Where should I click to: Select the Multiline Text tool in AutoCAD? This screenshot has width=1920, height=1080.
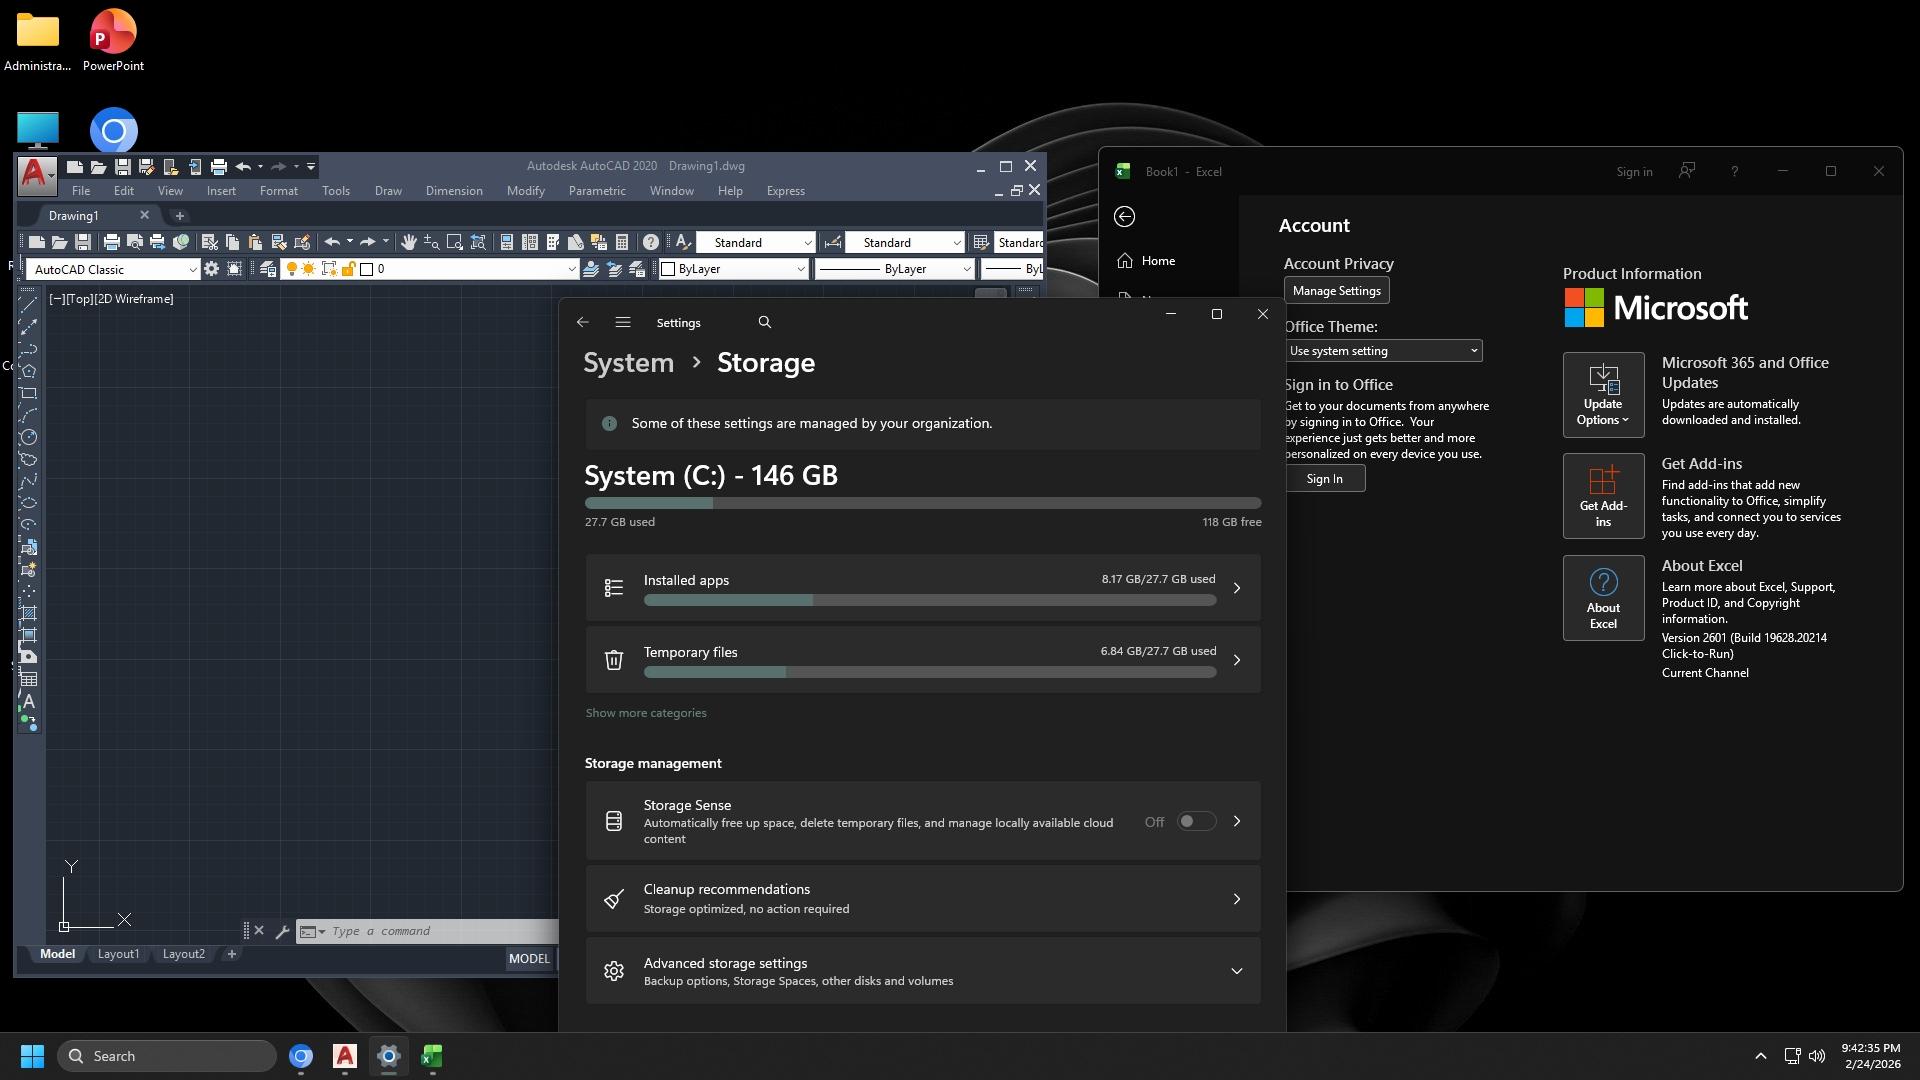tap(29, 701)
